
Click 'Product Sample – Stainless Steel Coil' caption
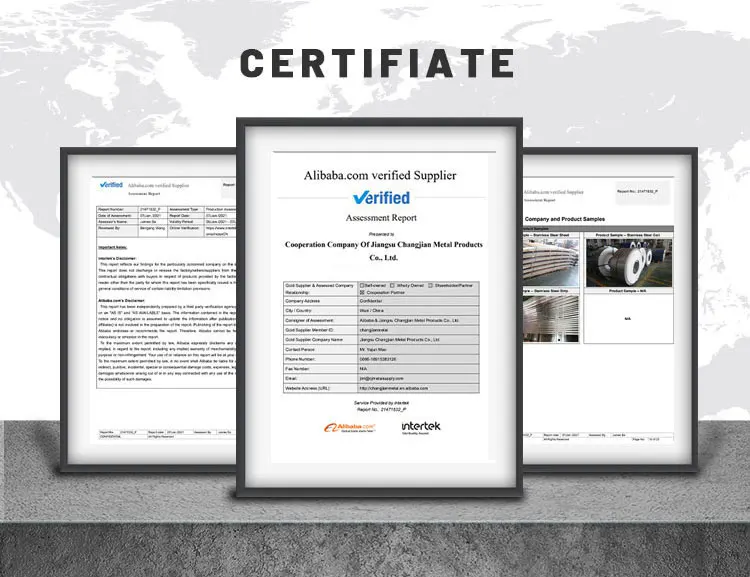(628, 235)
